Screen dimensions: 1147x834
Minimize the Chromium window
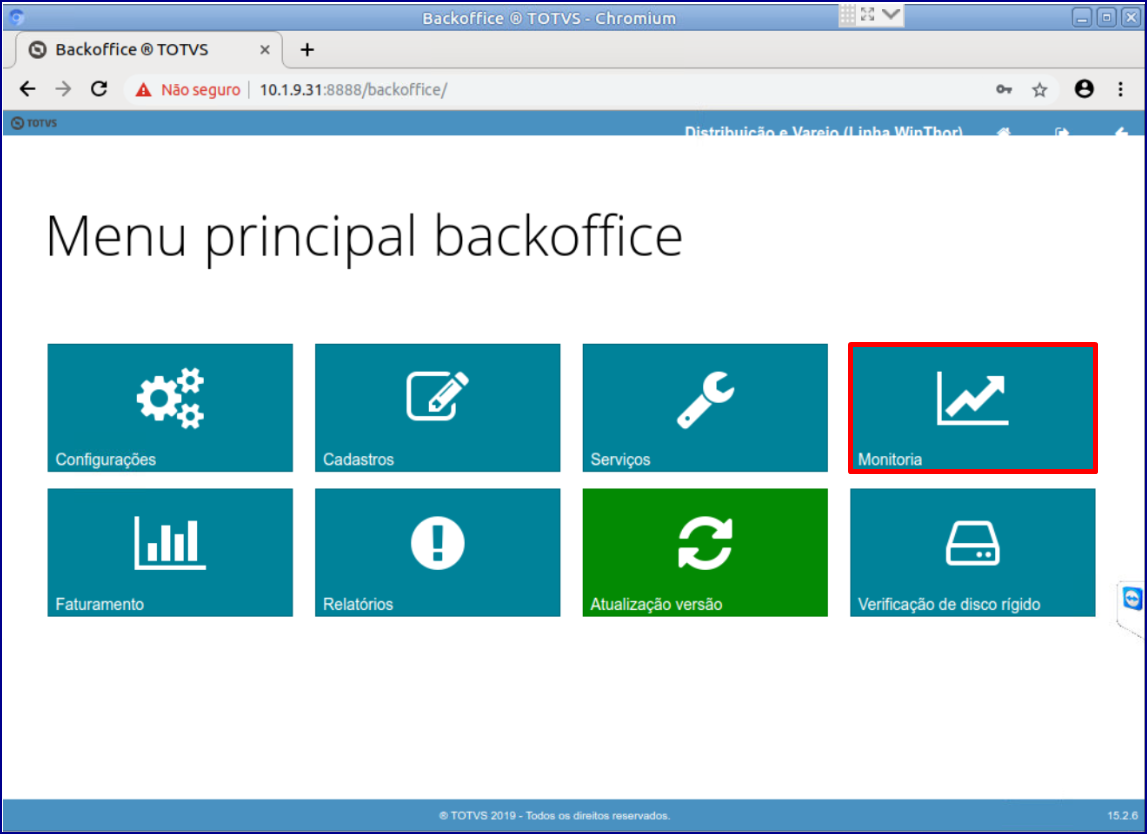point(1082,18)
